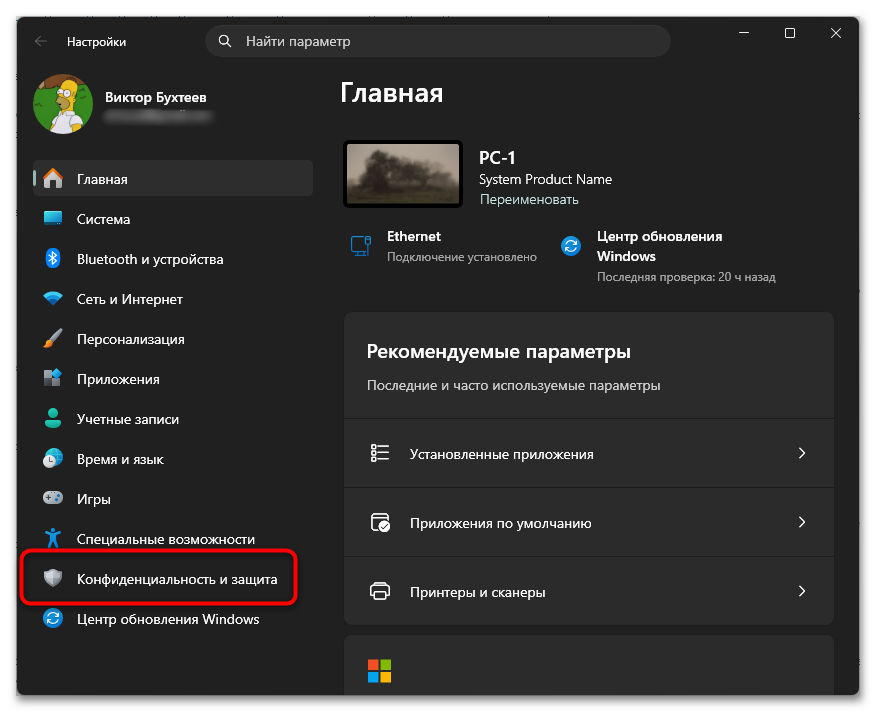Image resolution: width=876 pixels, height=712 pixels.
Task: Open Игры section
Action: coord(173,499)
